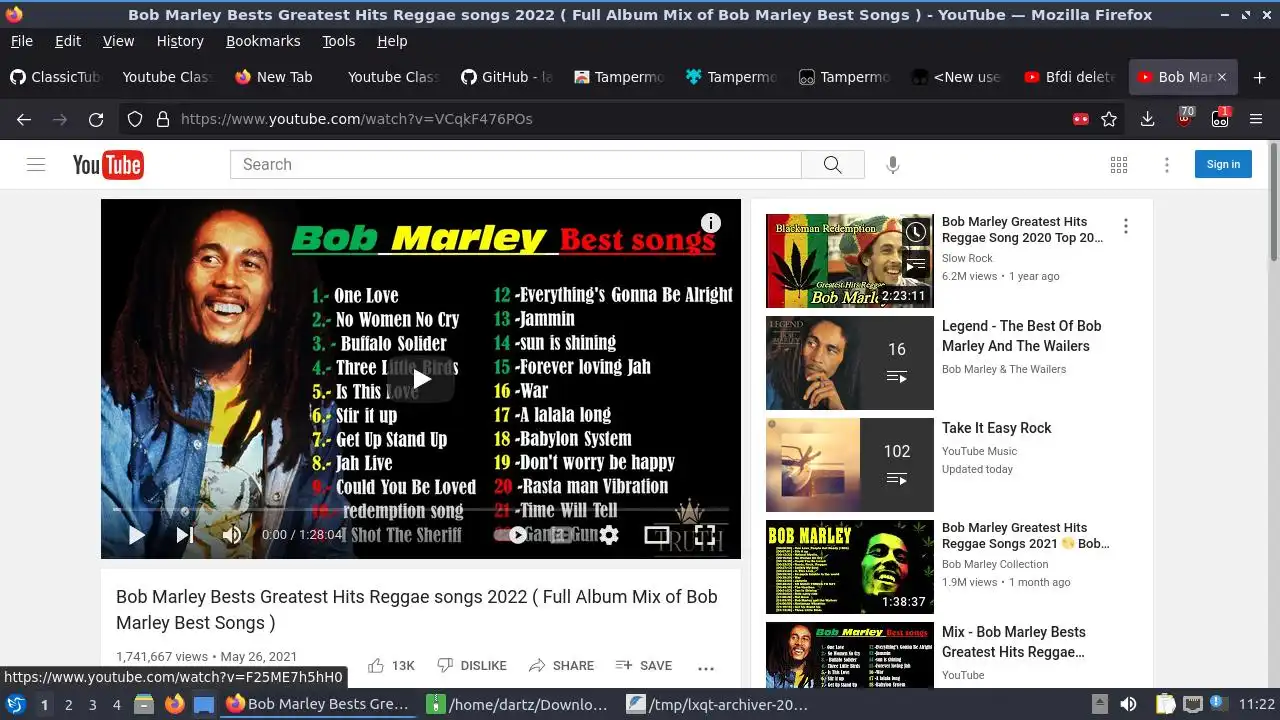Click the large center play overlay
Viewport: 1280px width, 720px height.
click(x=421, y=379)
